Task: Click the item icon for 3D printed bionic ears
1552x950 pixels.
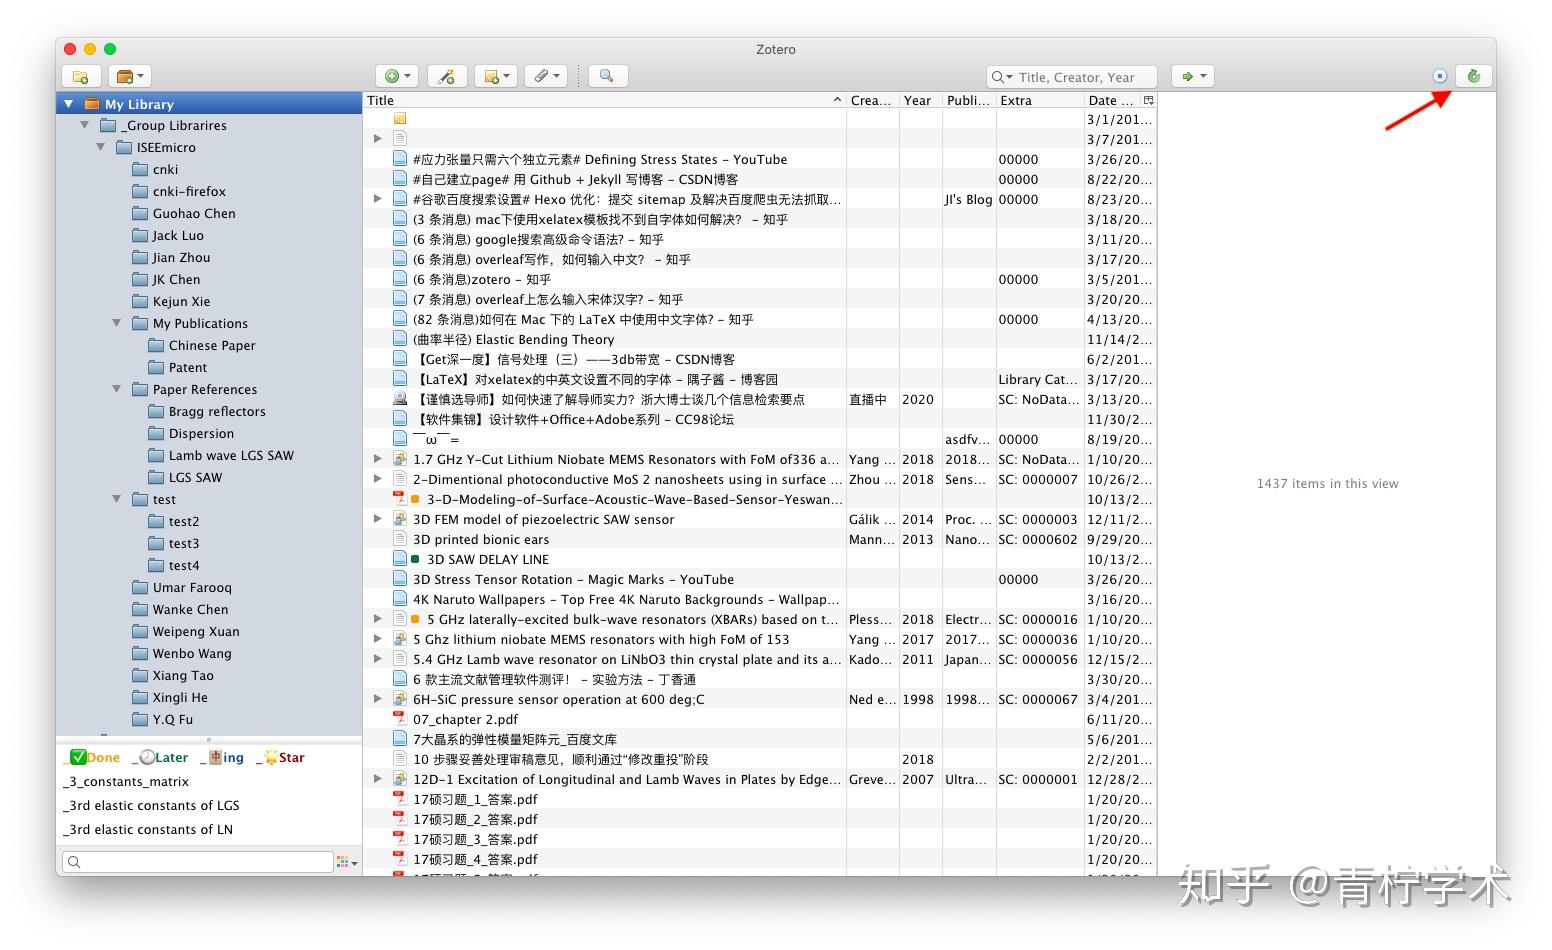Action: (400, 539)
